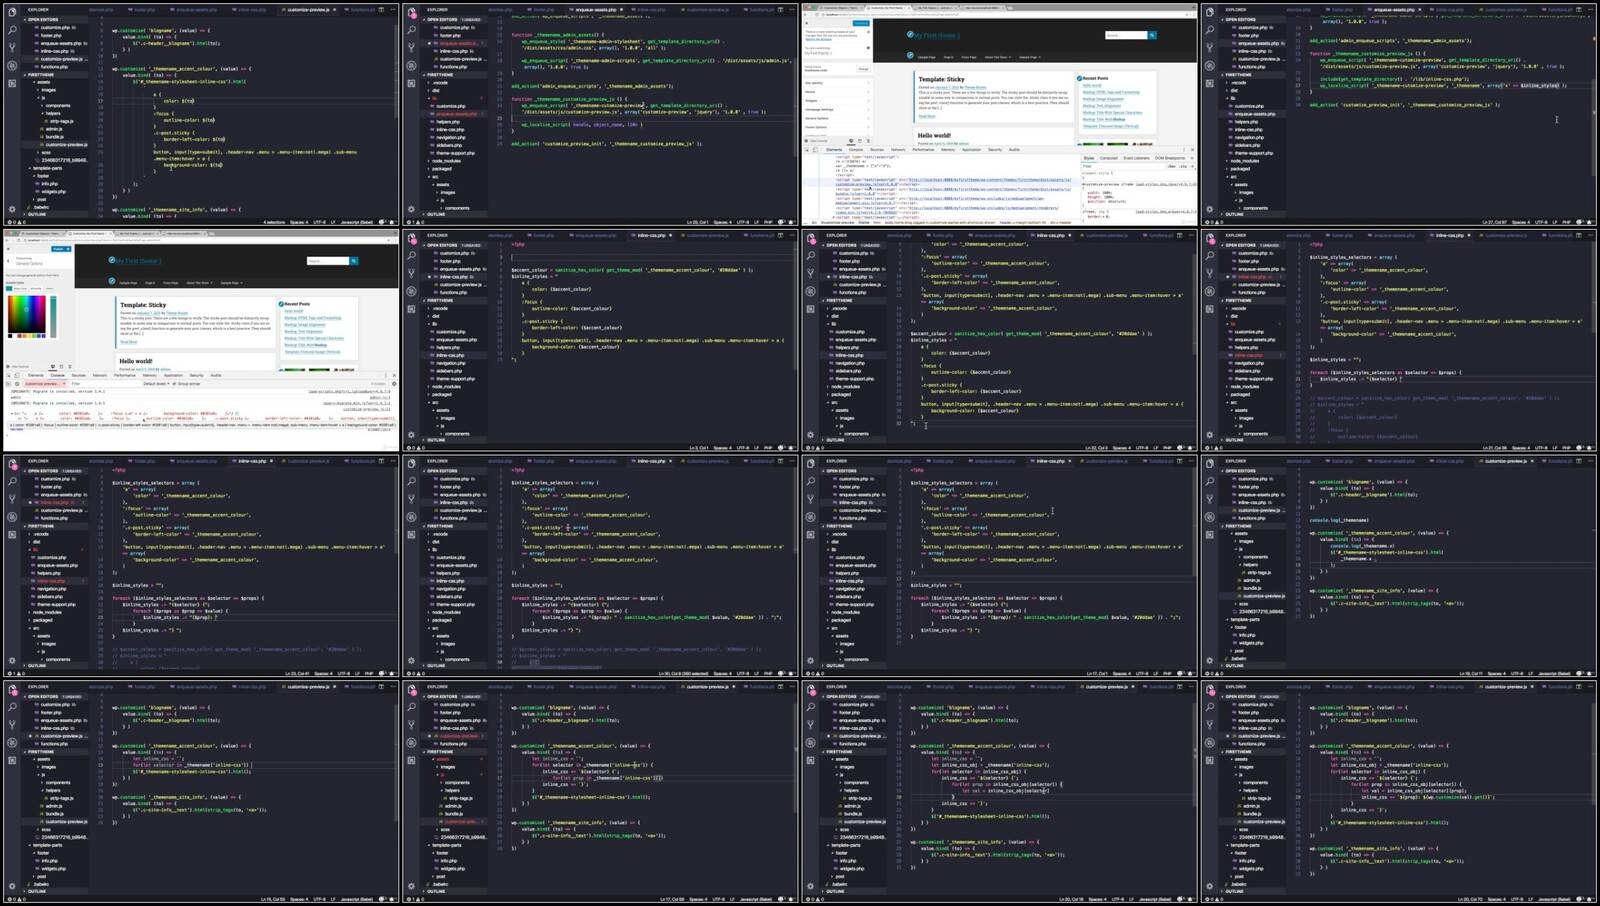Click clear-console icon in the colour-picker browser frame
This screenshot has width=1600, height=906.
(17, 383)
